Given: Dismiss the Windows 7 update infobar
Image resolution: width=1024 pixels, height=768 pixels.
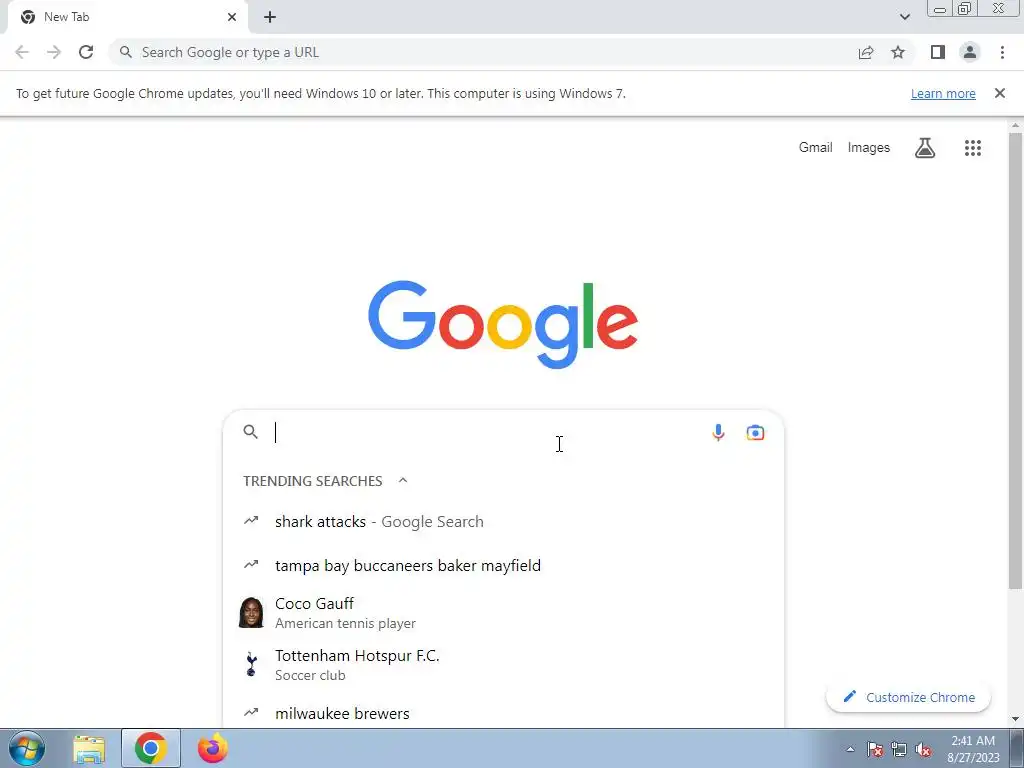Looking at the screenshot, I should click(999, 93).
